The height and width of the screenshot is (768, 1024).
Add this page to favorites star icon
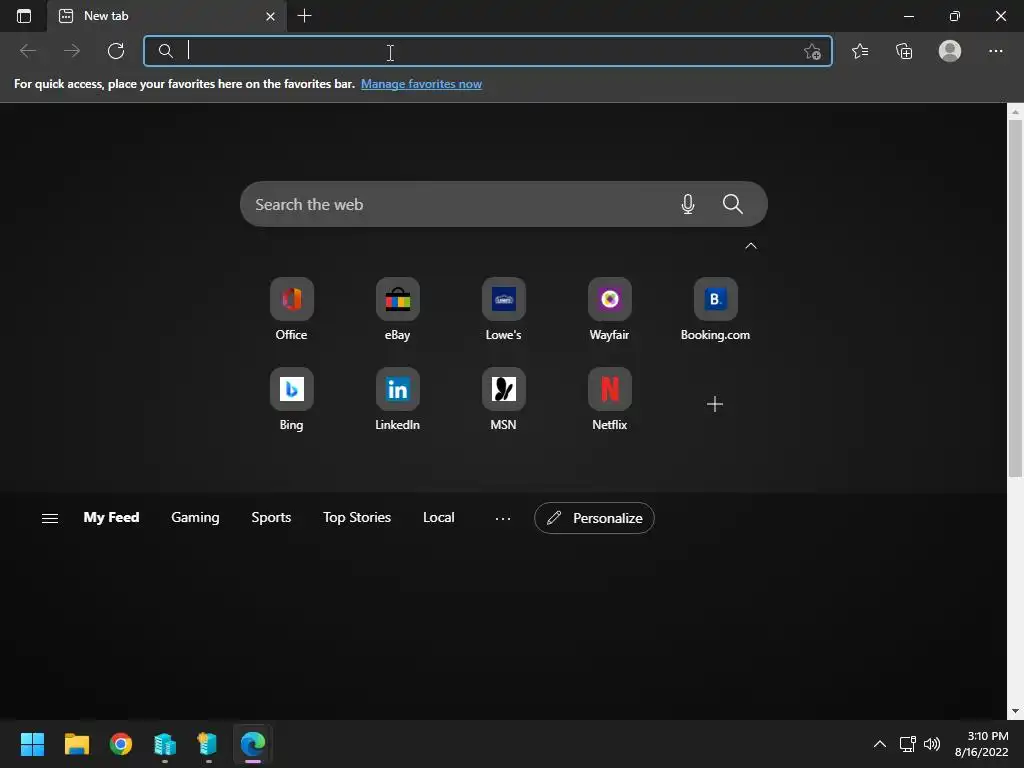(812, 52)
